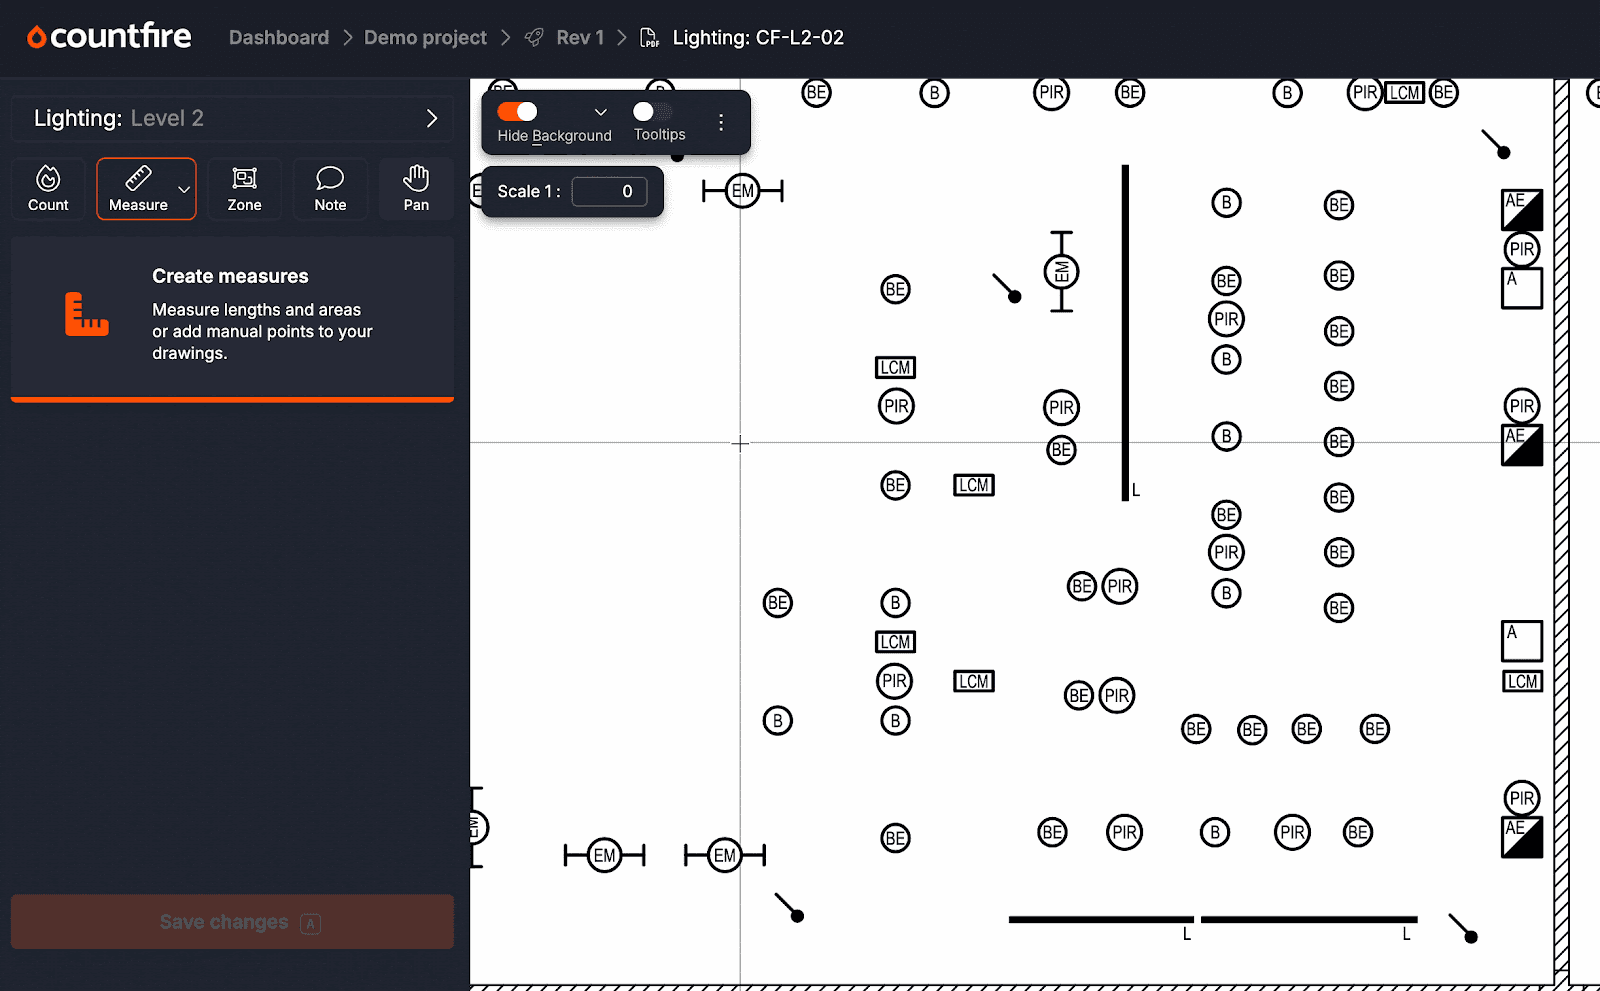
Task: Toggle the Hide Background switch
Action: pyautogui.click(x=517, y=111)
